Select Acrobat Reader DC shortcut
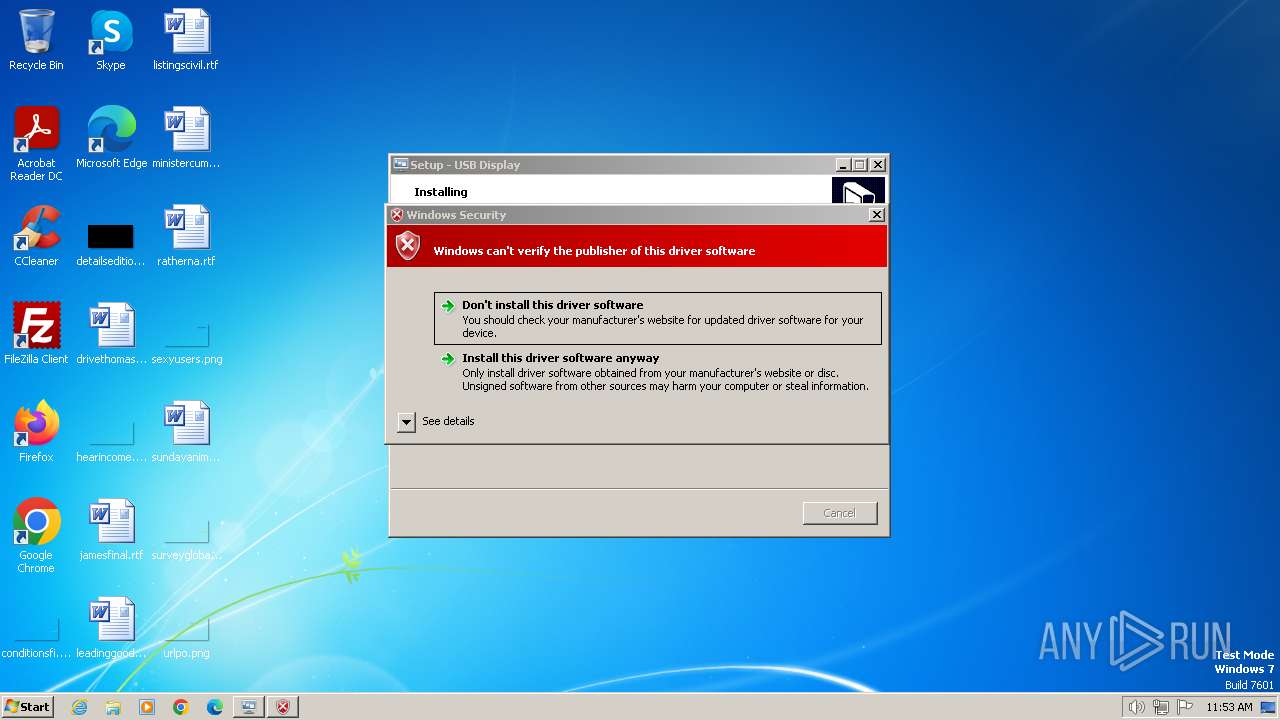Image resolution: width=1280 pixels, height=720 pixels. pyautogui.click(x=36, y=143)
